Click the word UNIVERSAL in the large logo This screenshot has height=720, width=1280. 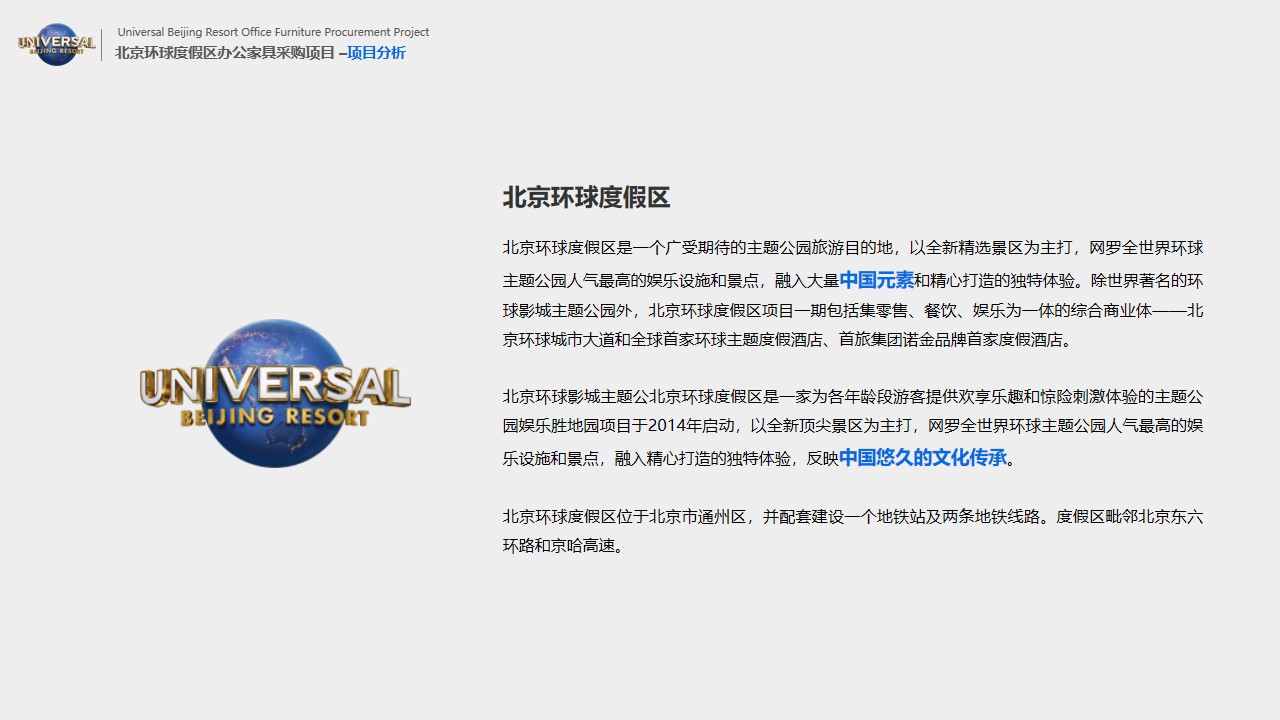point(275,387)
